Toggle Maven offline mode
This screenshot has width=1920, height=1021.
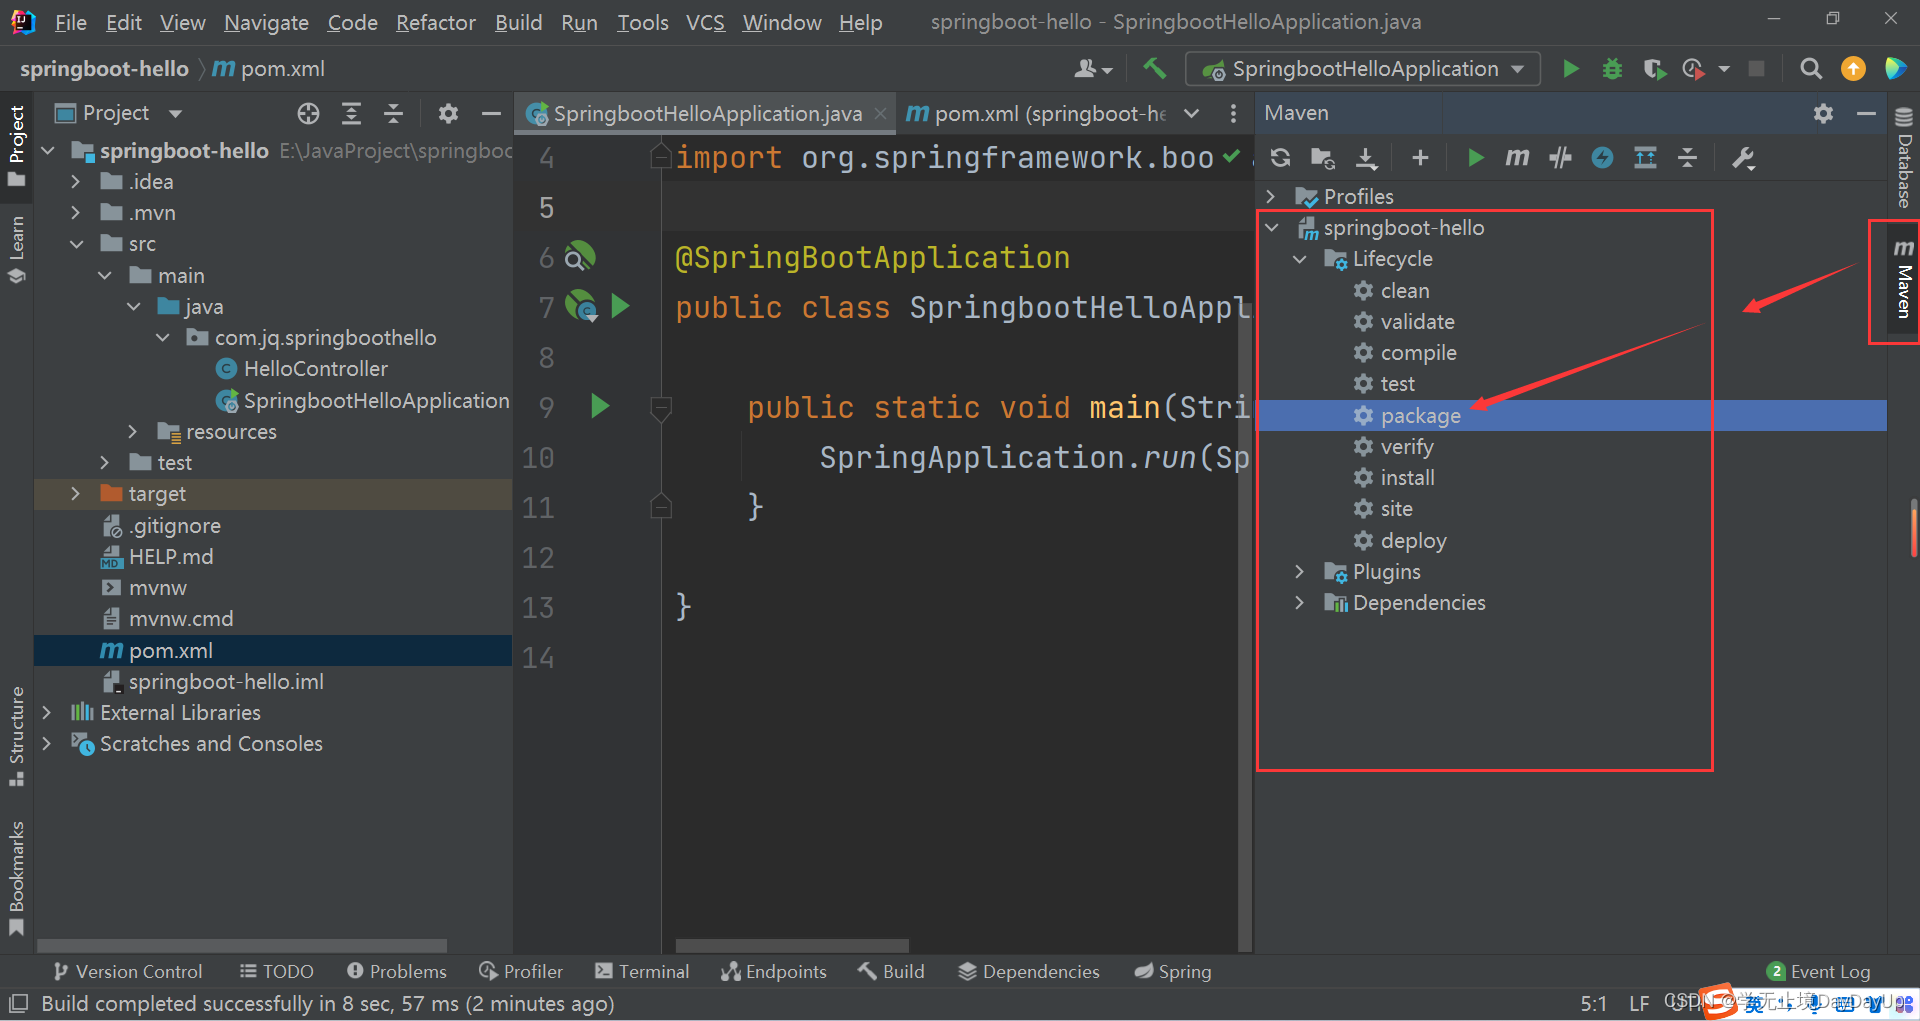[x=1560, y=157]
